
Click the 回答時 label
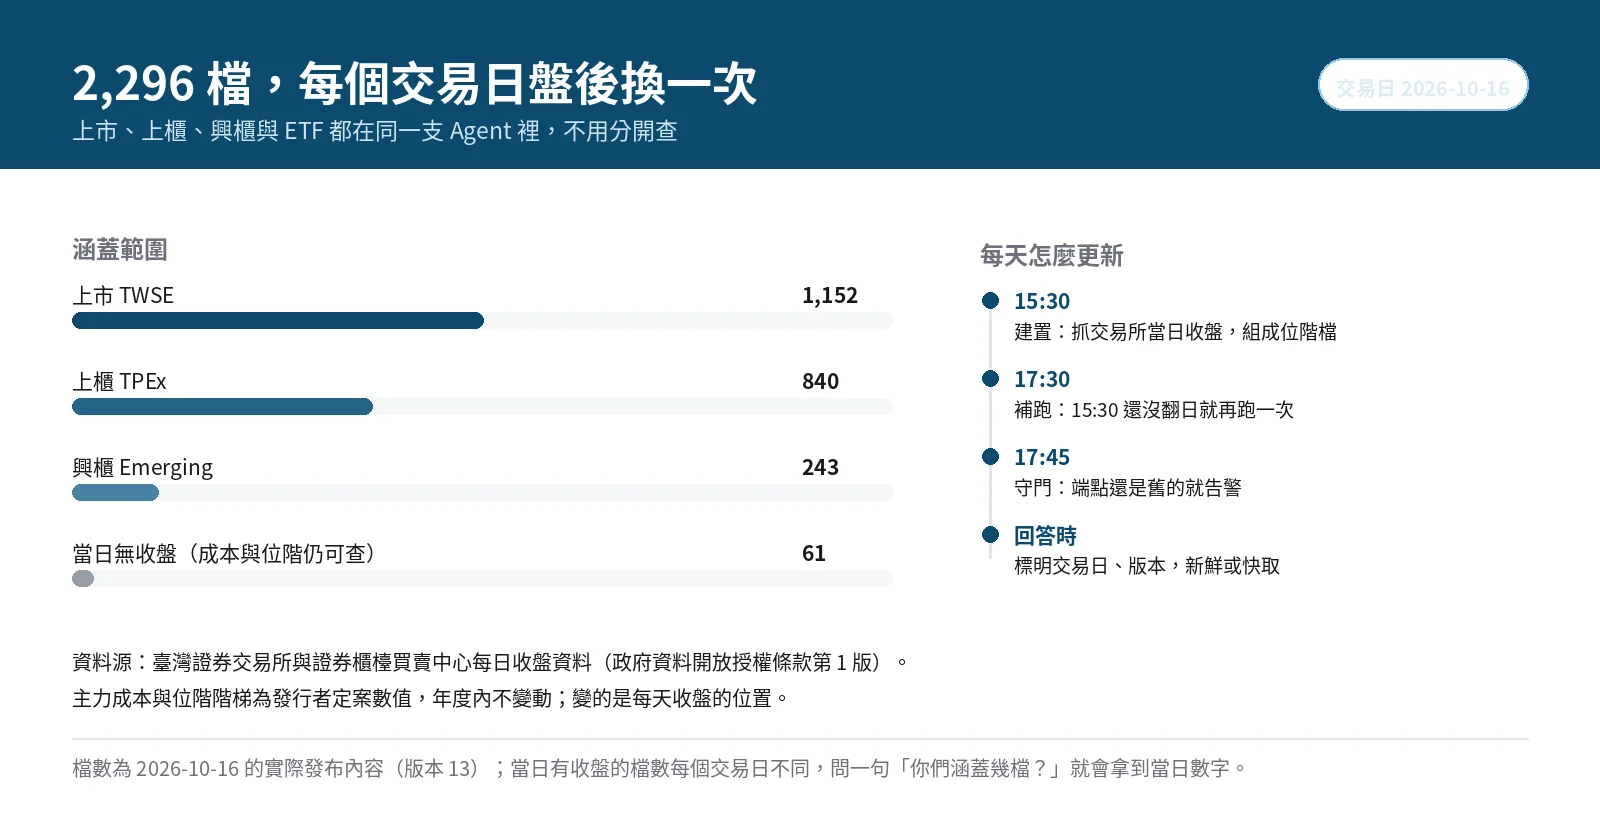(1045, 535)
